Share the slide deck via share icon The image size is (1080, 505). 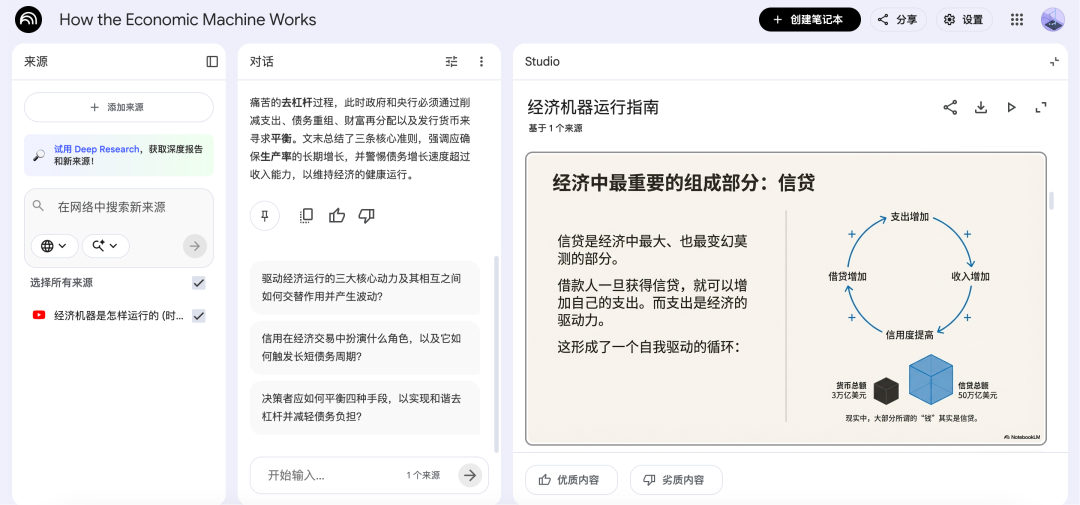(x=951, y=107)
